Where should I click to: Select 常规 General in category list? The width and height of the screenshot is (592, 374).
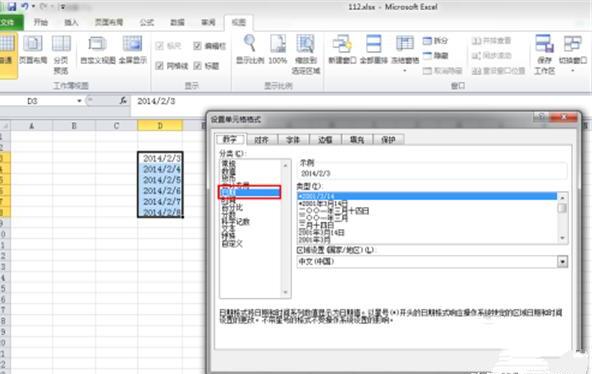229,164
